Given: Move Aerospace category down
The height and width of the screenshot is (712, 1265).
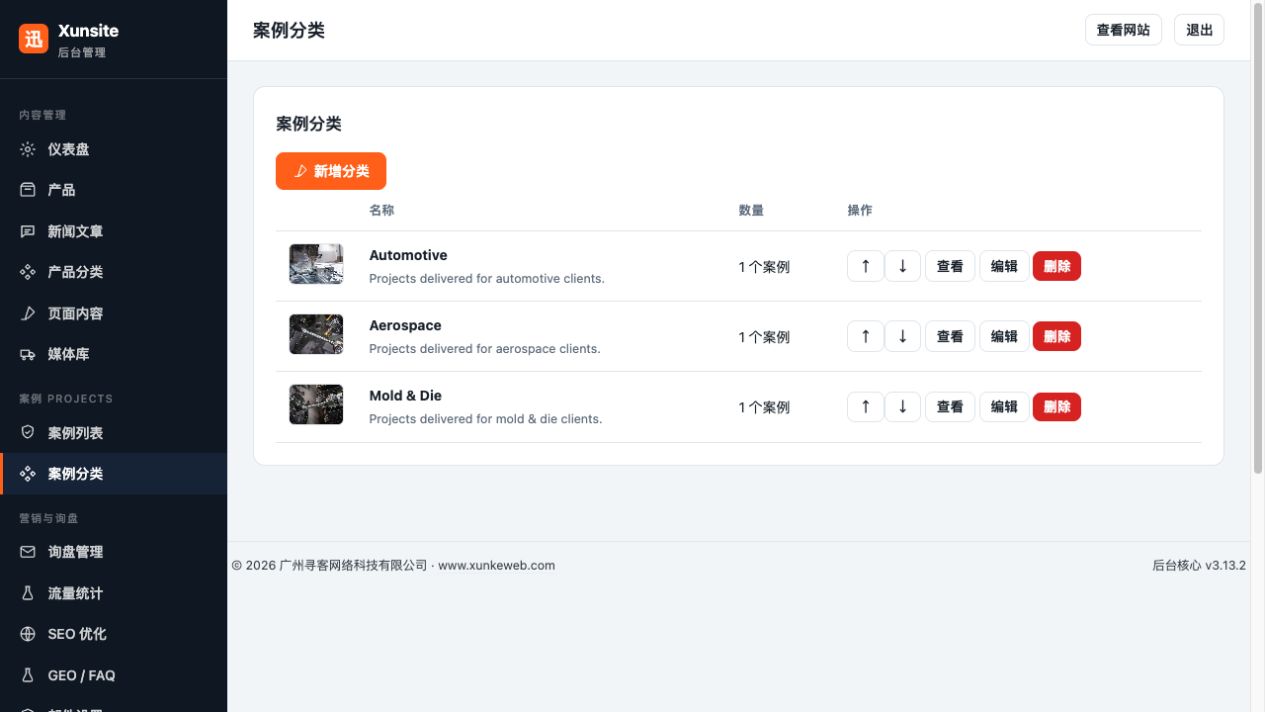Looking at the screenshot, I should point(902,336).
